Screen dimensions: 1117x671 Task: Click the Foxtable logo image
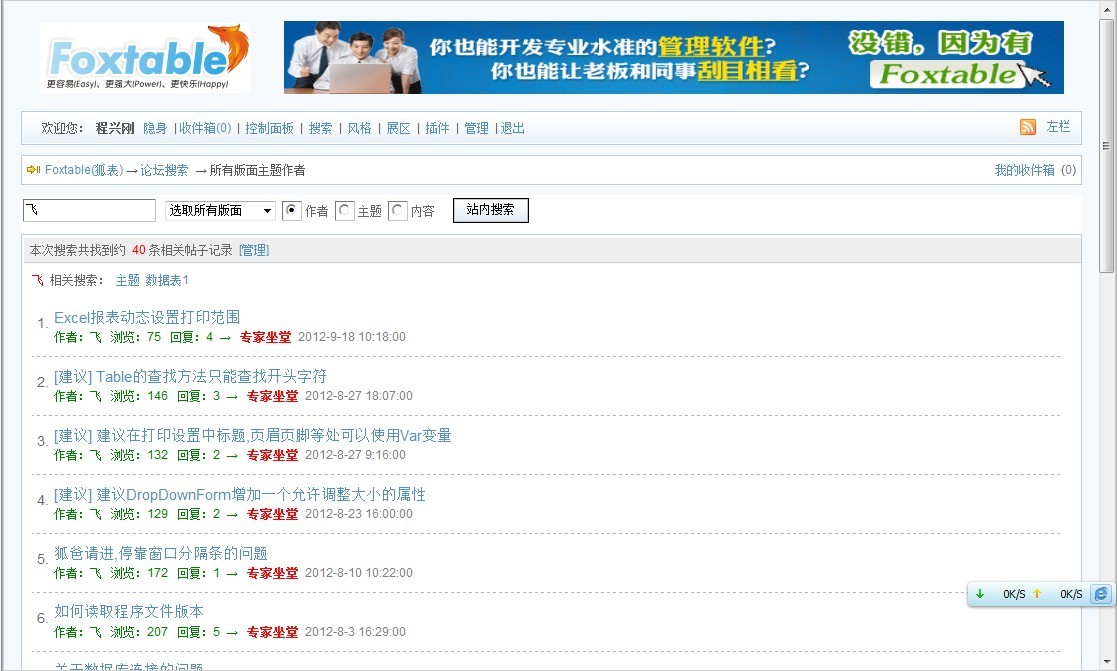[x=145, y=58]
